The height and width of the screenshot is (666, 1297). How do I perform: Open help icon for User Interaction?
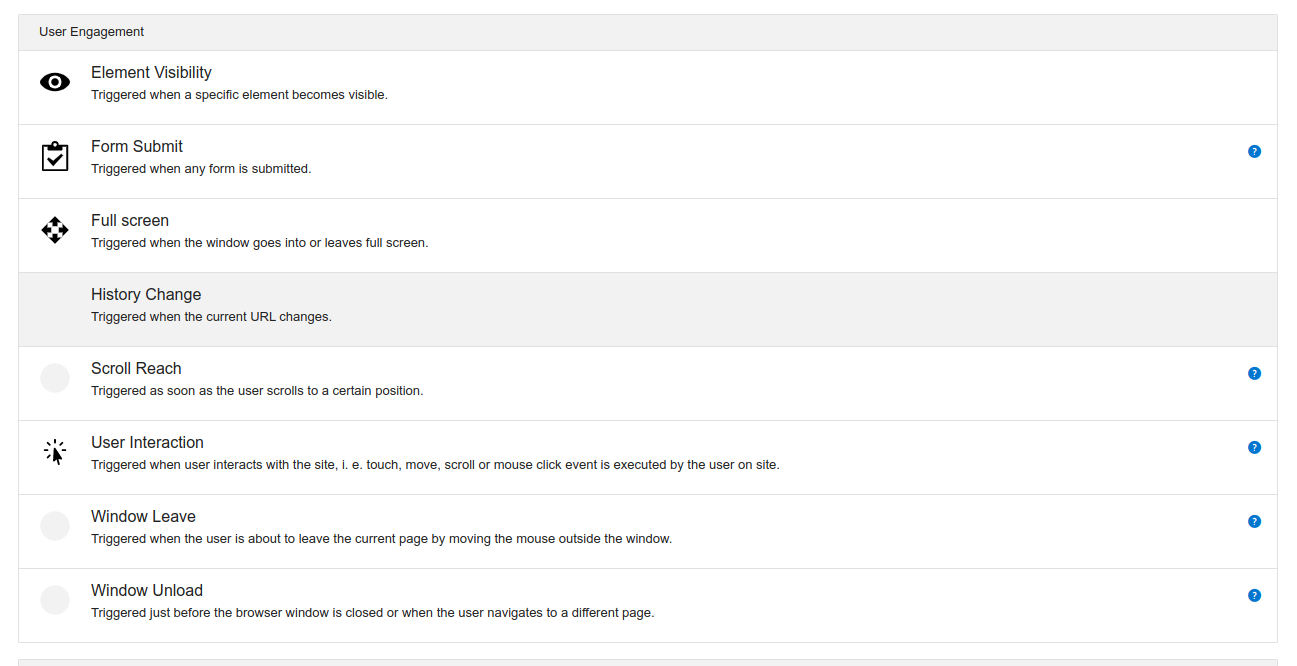1254,448
